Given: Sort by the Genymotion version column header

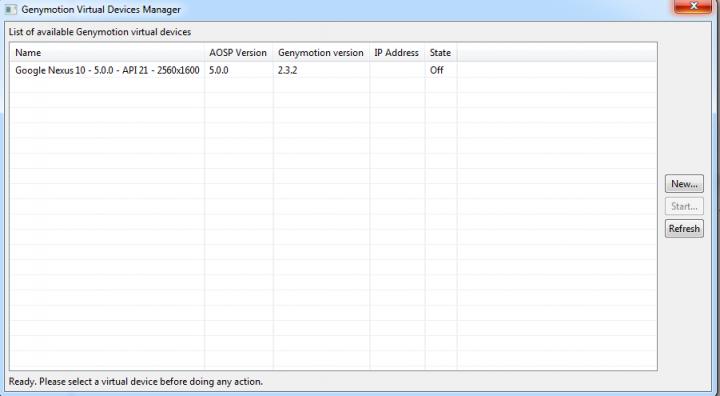Looking at the screenshot, I should (x=321, y=53).
